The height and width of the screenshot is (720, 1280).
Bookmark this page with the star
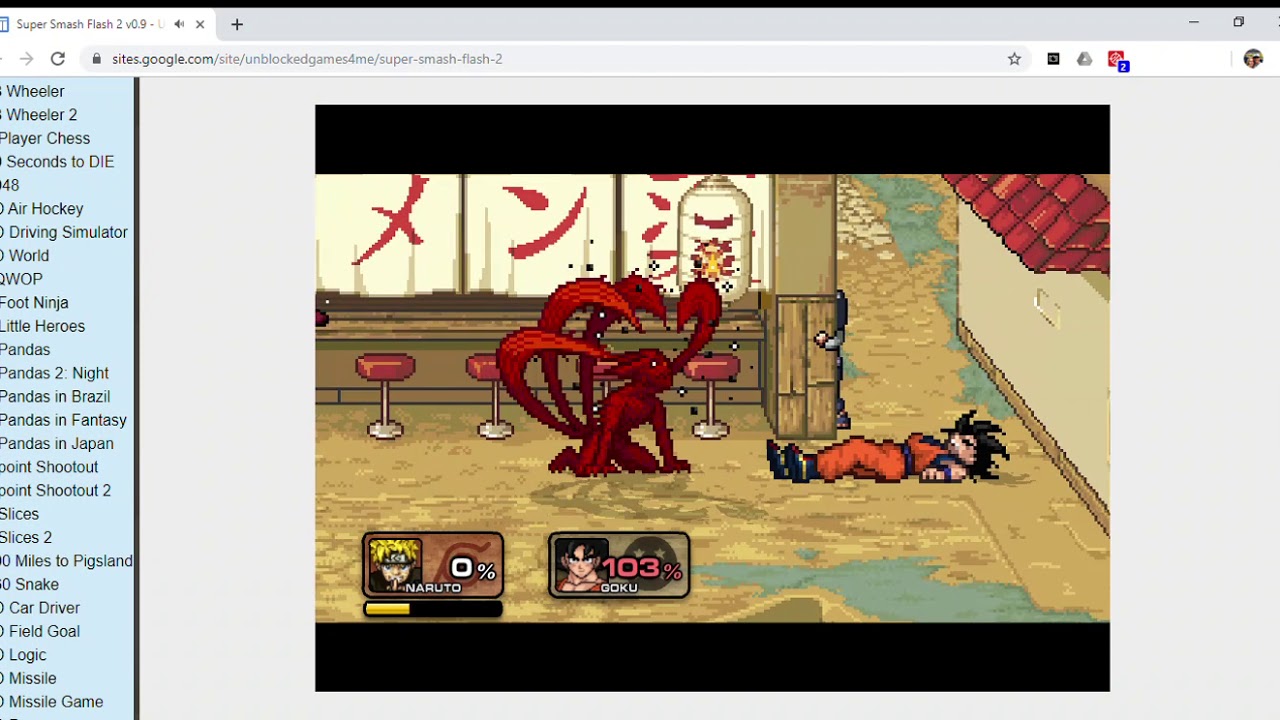(x=1014, y=59)
